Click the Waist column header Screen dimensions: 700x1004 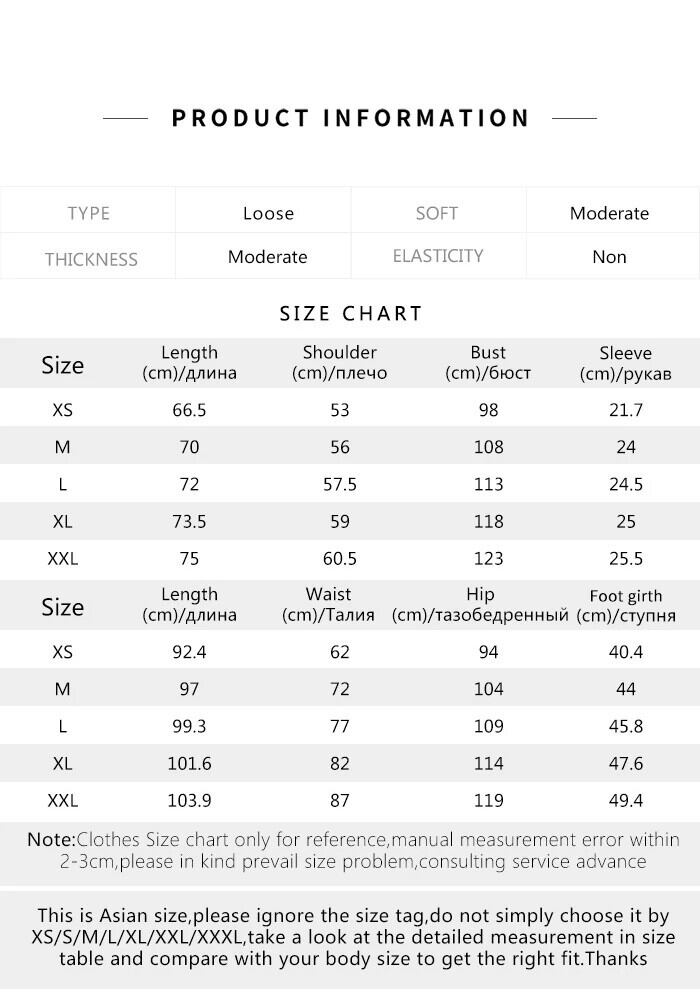[328, 605]
